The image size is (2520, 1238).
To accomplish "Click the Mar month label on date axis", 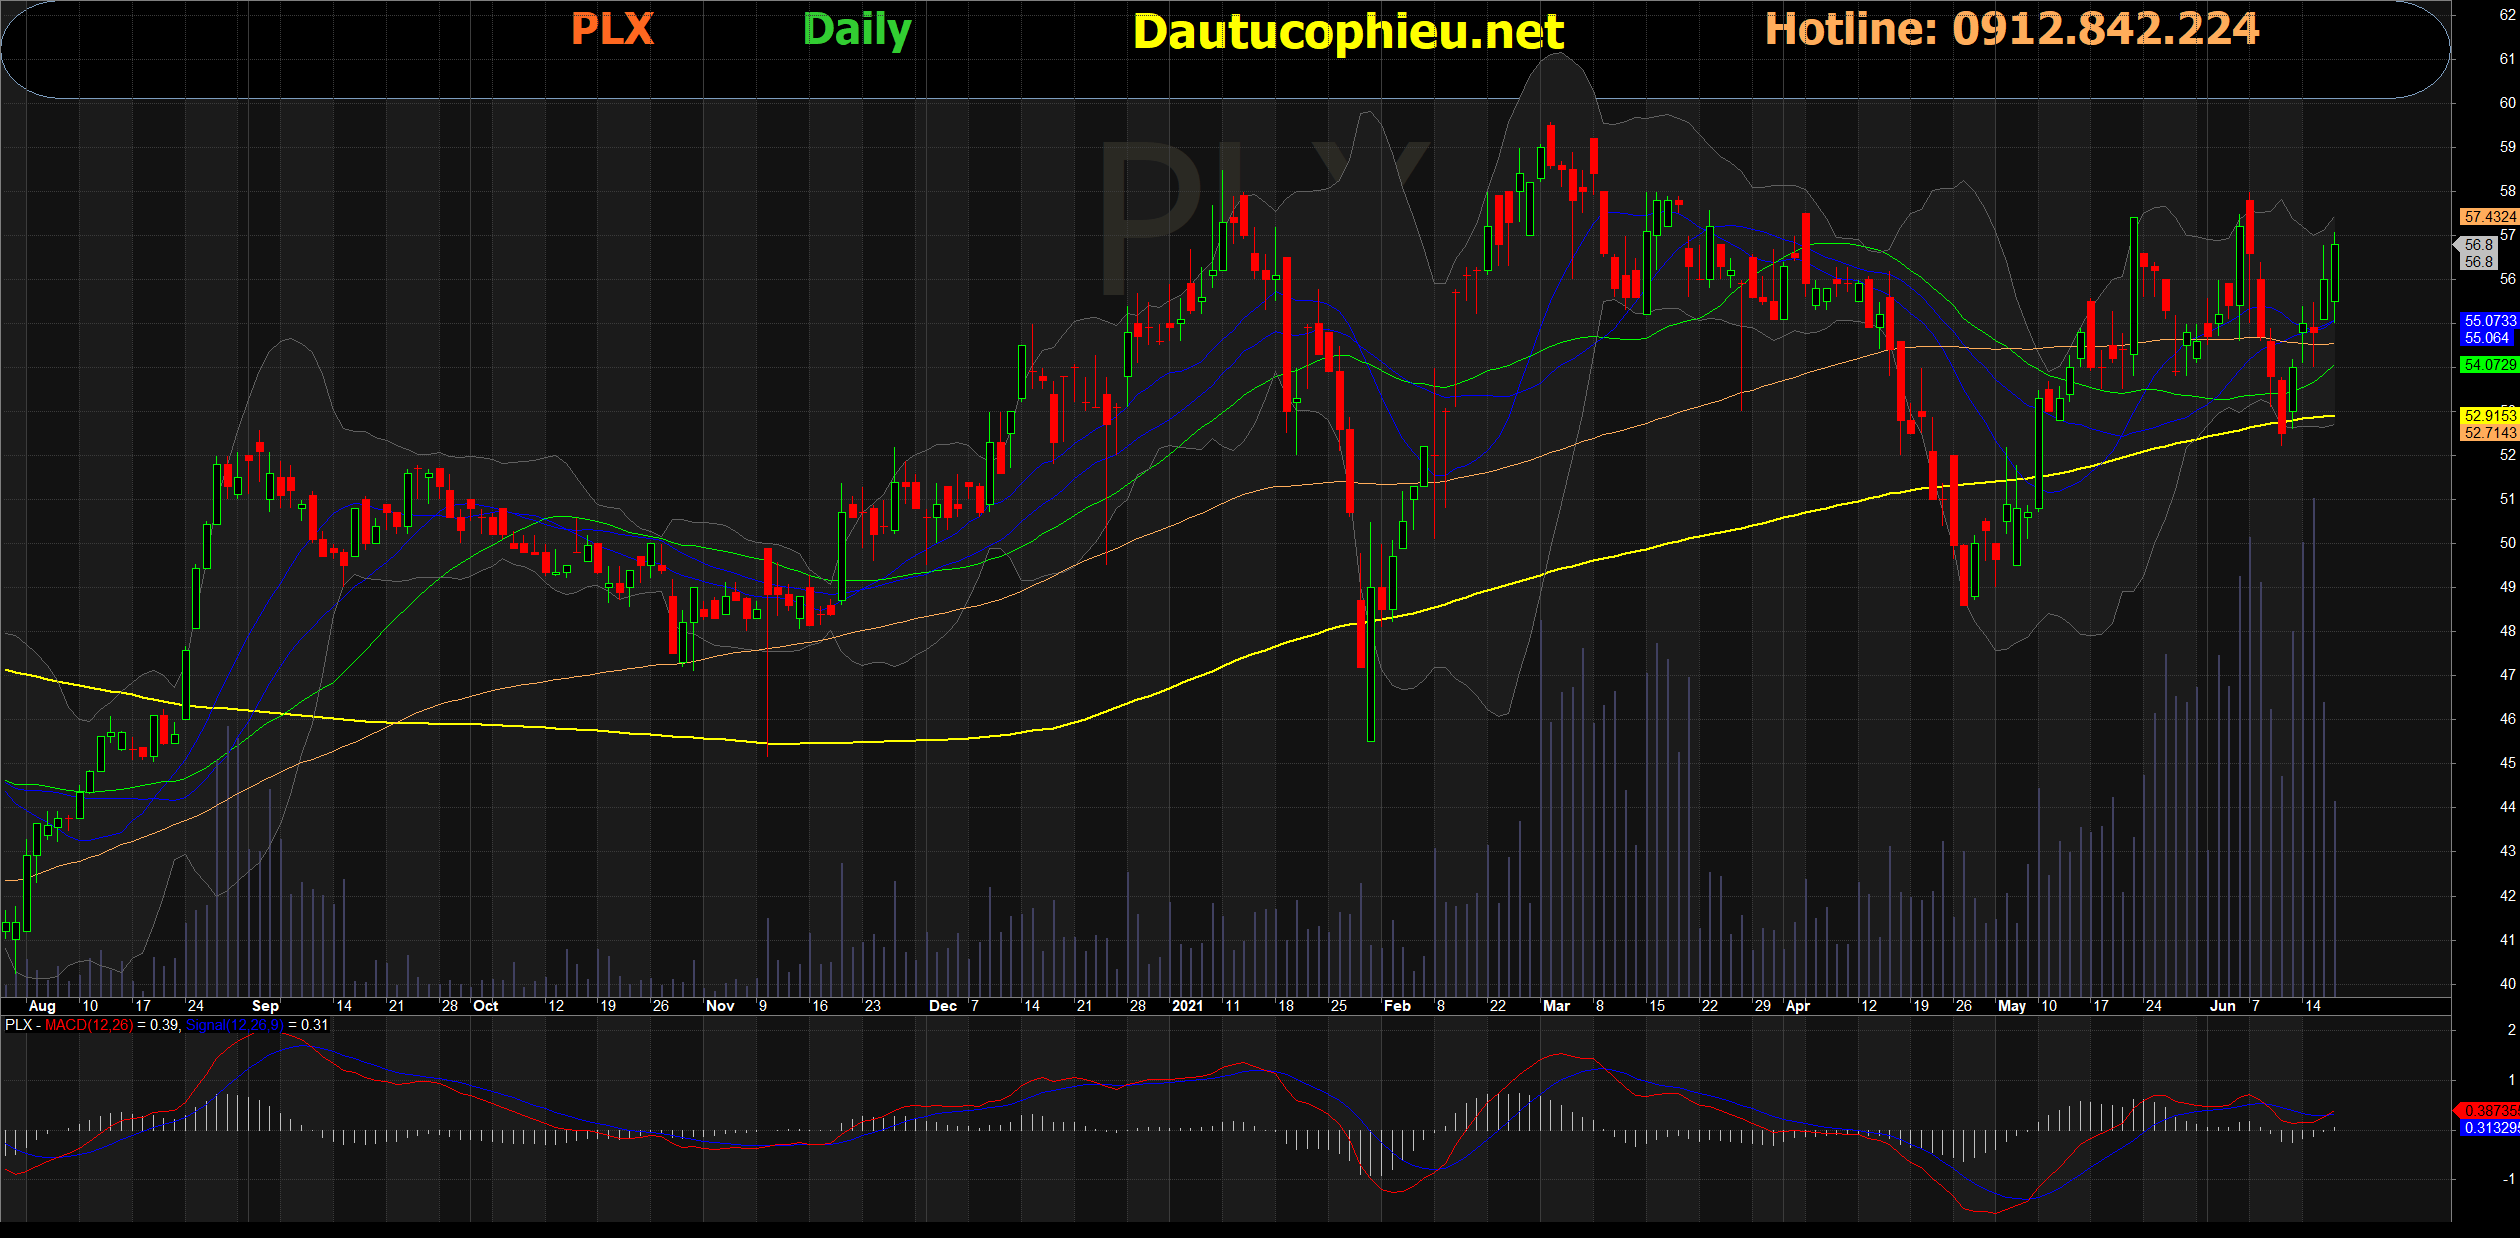I will [1556, 1006].
